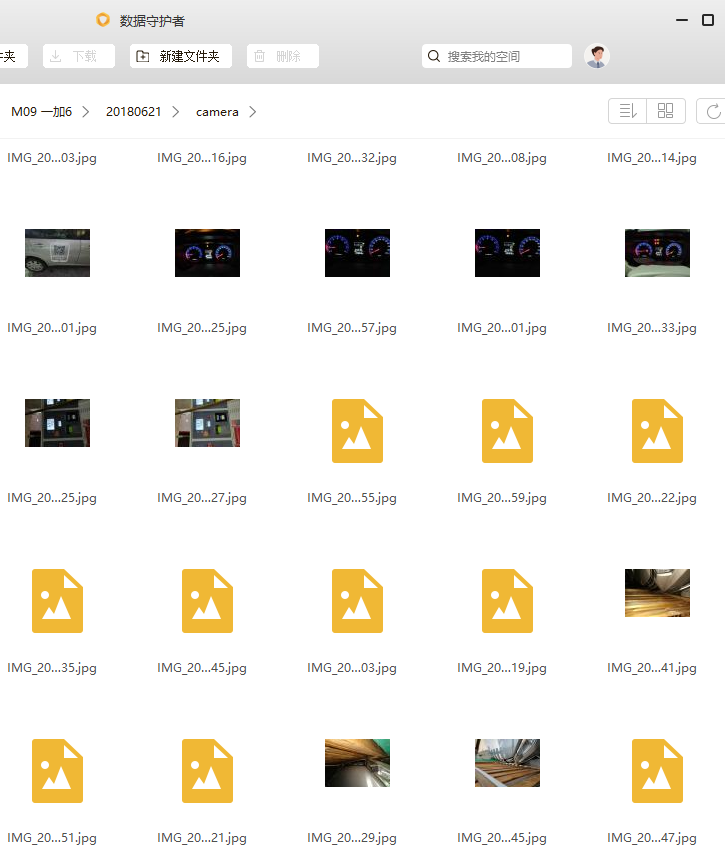Image resolution: width=725 pixels, height=858 pixels.
Task: Select file name IMG_20...08.jpg
Action: coord(502,158)
